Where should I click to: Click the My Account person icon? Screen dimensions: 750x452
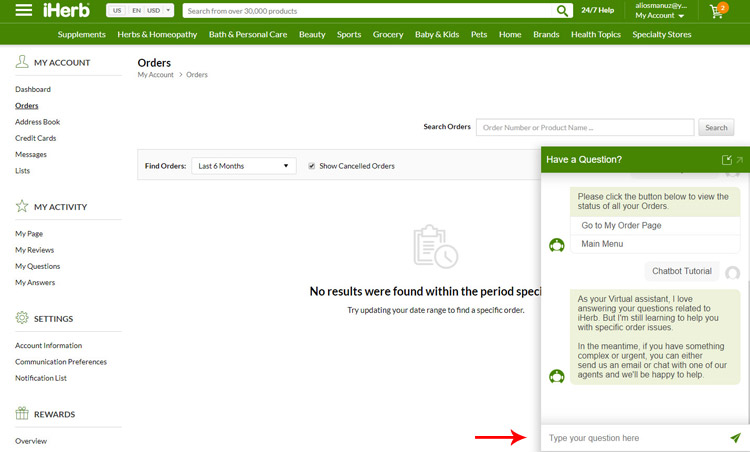click(22, 62)
